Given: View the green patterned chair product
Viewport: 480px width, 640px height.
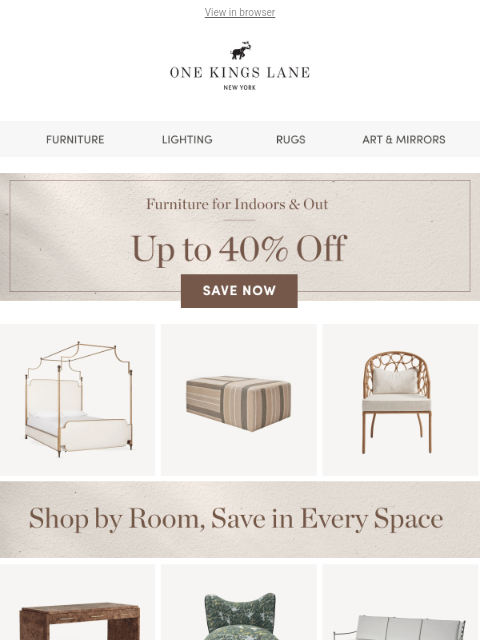Looking at the screenshot, I should coord(239,602).
